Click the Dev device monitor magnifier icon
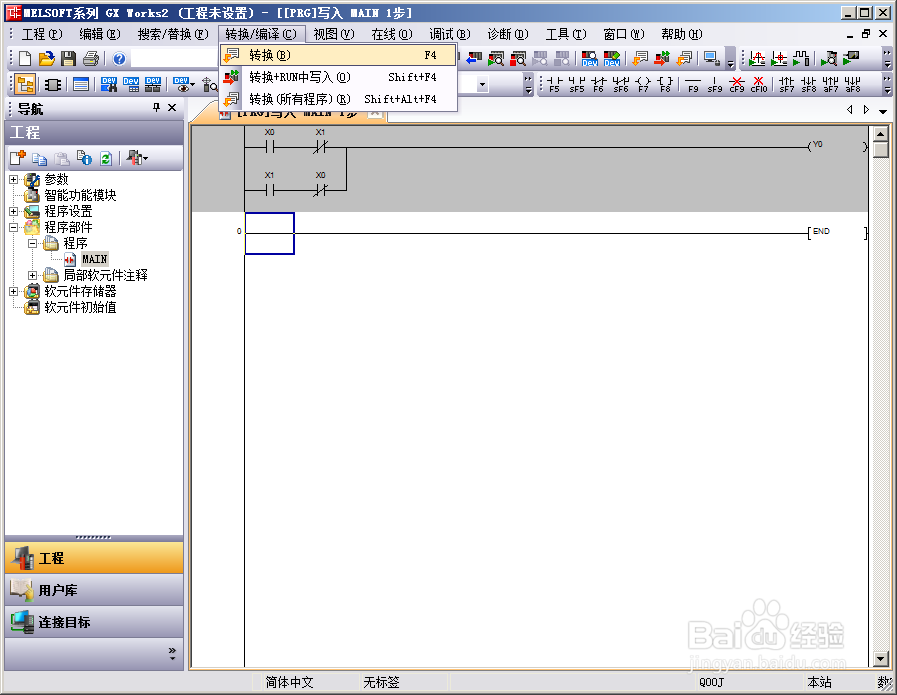 coord(590,58)
